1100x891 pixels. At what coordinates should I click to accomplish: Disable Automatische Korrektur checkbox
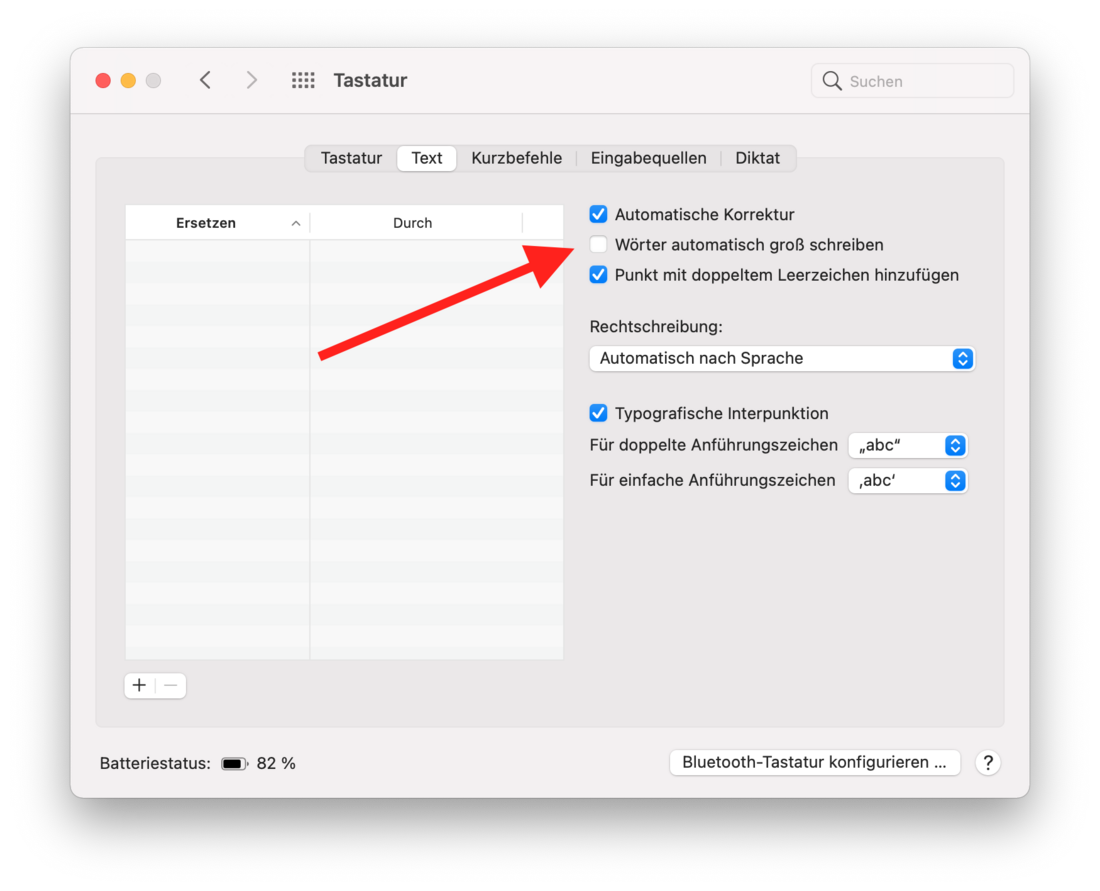[x=599, y=214]
